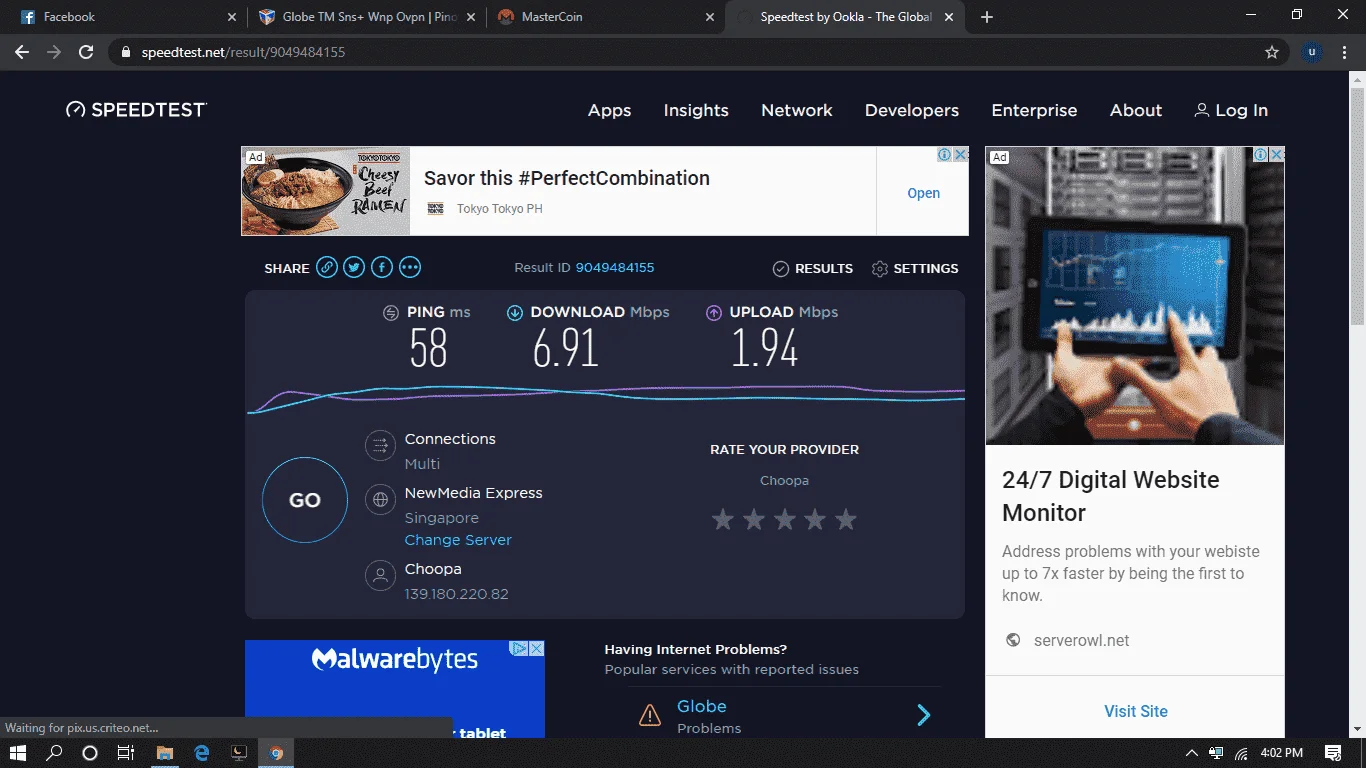Screen dimensions: 1366x768
Task: Open the Results page
Action: [813, 268]
